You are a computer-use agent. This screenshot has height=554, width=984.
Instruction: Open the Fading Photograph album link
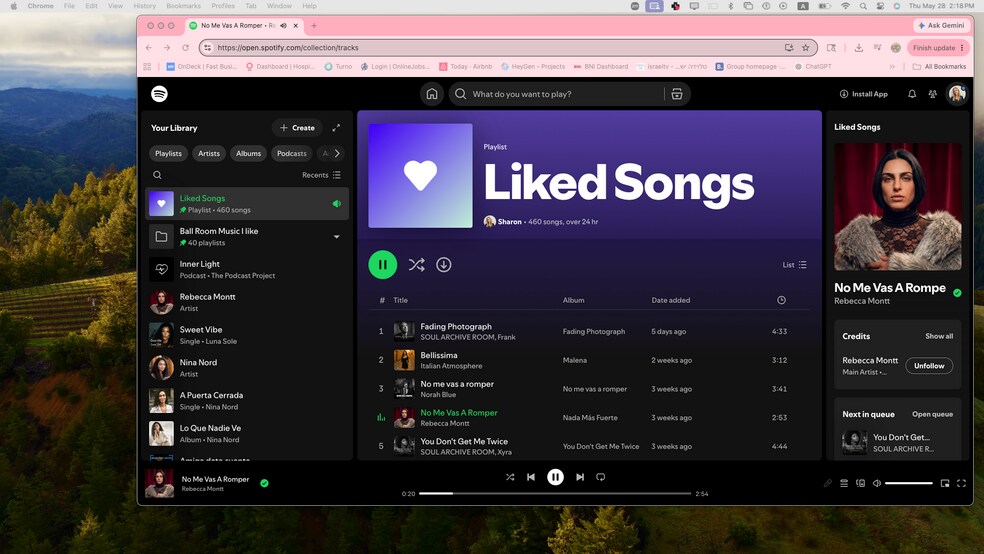594,331
